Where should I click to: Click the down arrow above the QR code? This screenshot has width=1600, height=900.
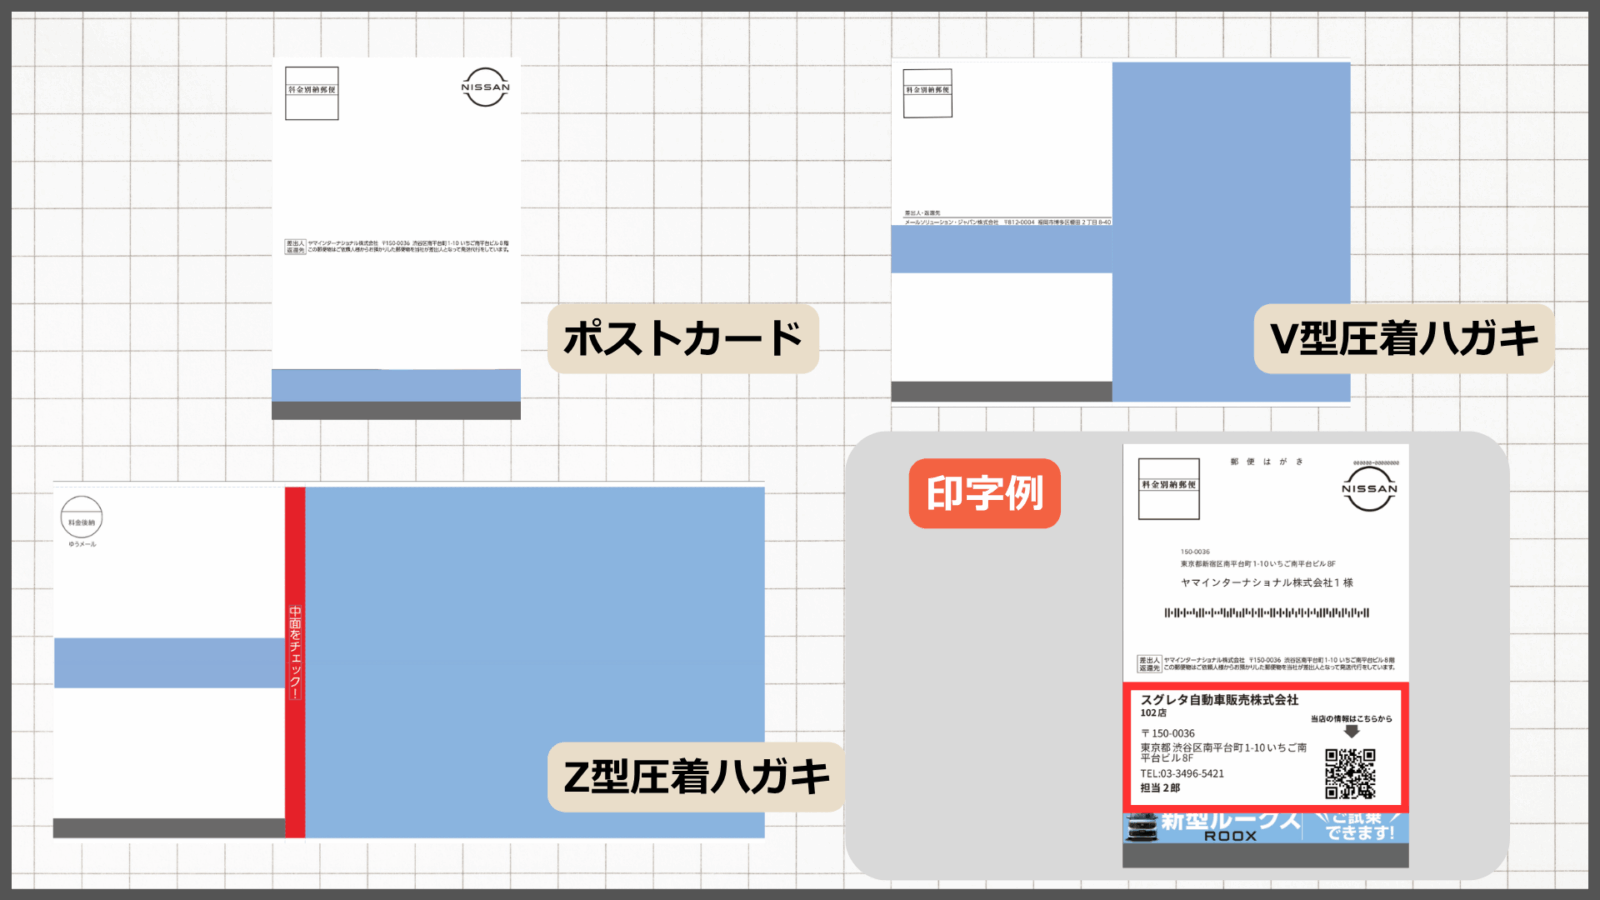[x=1351, y=732]
